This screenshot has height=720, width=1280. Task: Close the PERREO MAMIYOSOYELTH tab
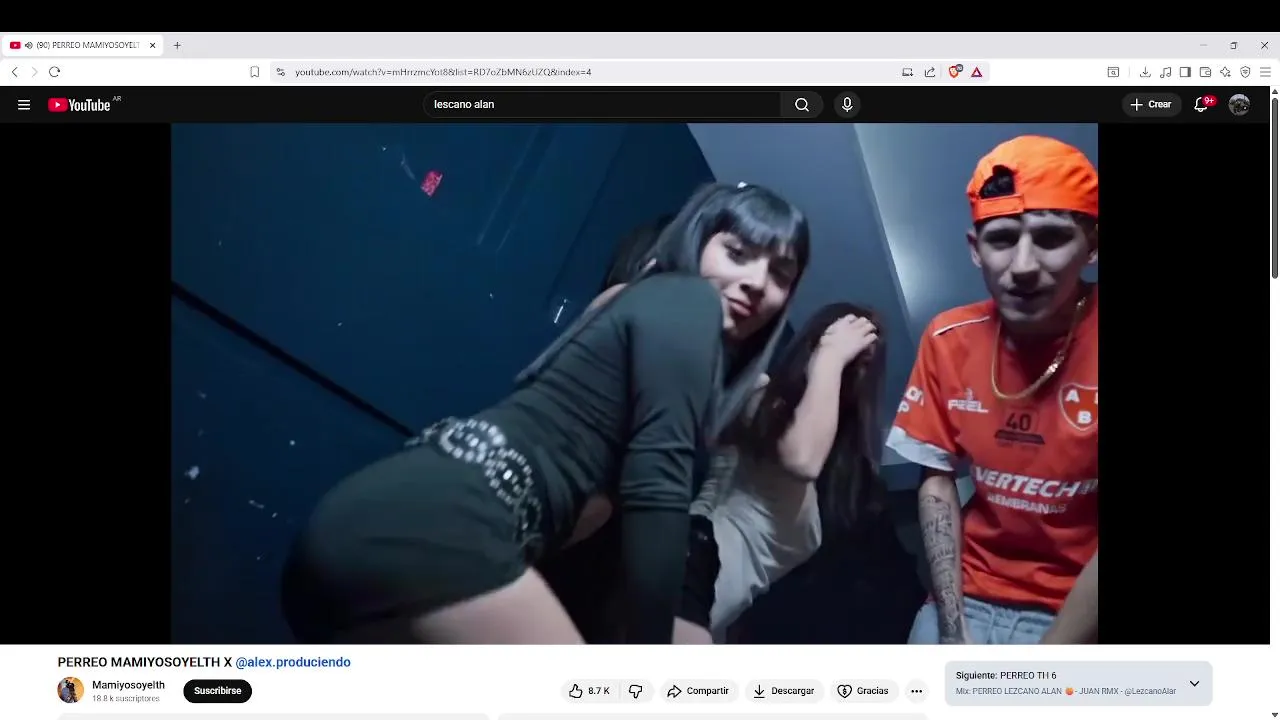(153, 45)
